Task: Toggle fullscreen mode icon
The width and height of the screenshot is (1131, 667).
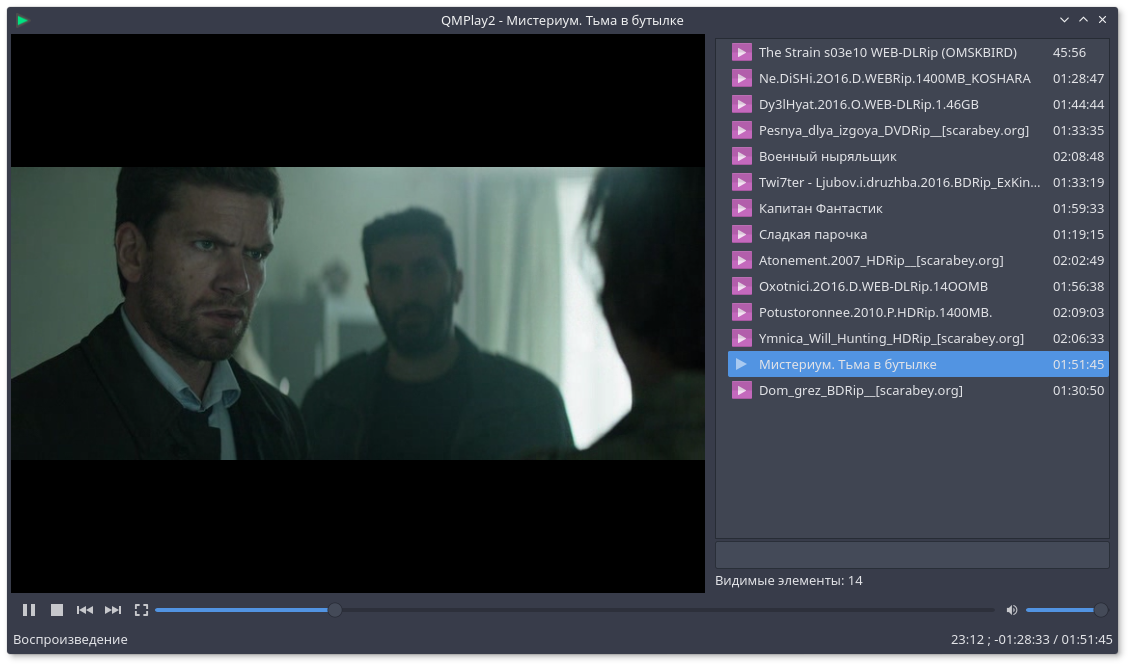Action: click(x=141, y=610)
